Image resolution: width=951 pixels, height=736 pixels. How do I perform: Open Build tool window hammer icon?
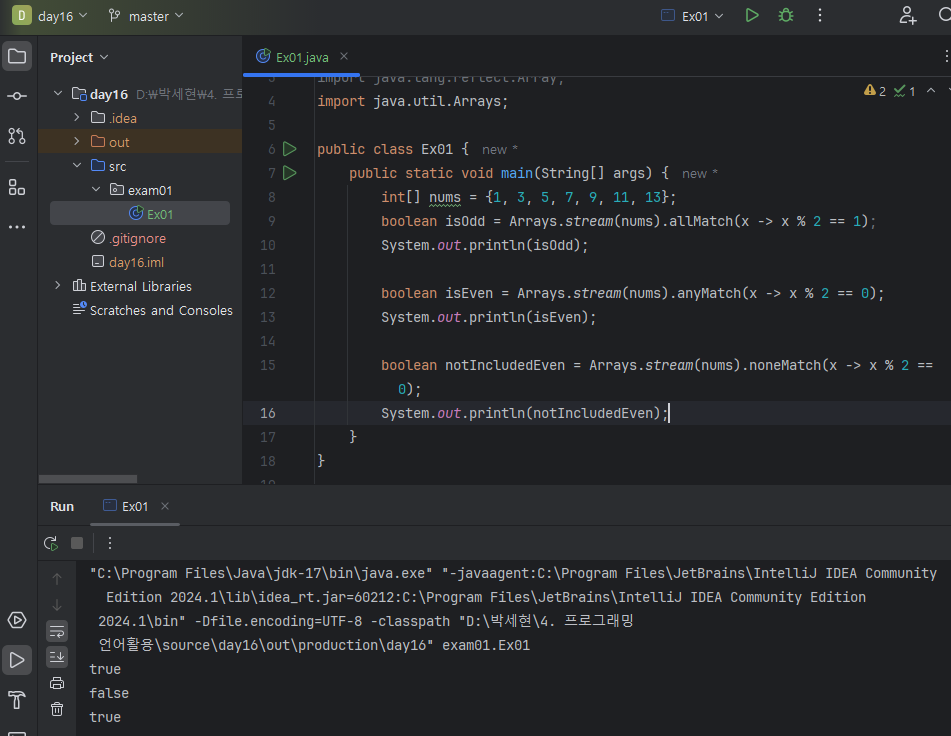[x=17, y=699]
